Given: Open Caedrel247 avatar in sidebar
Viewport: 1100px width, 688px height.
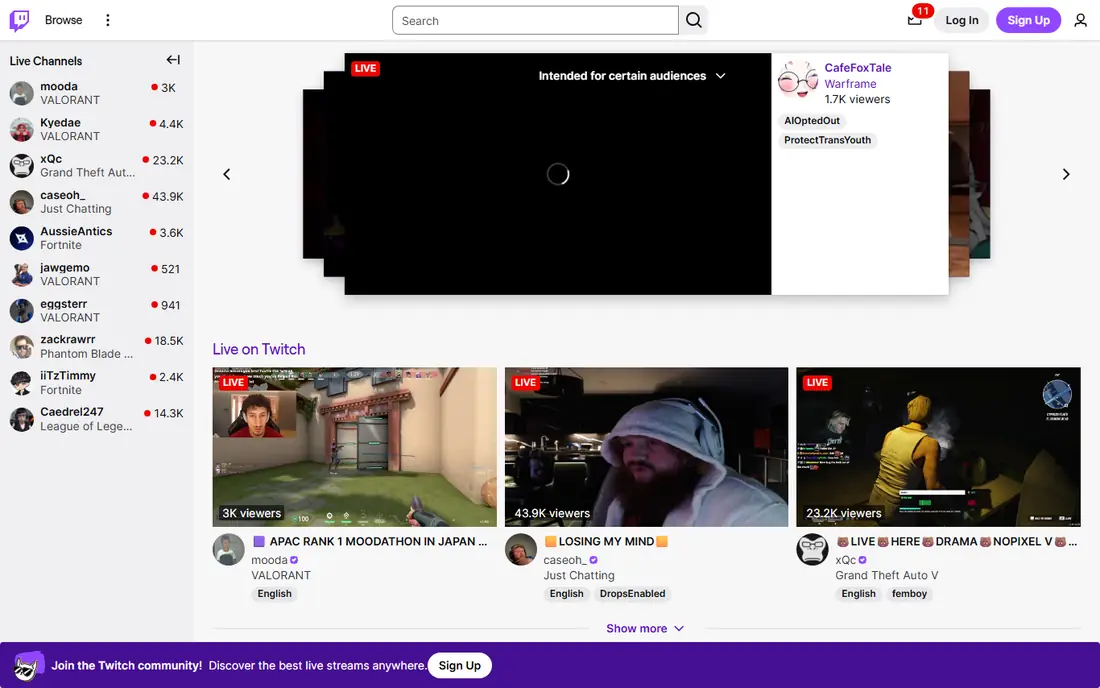Looking at the screenshot, I should click(22, 419).
